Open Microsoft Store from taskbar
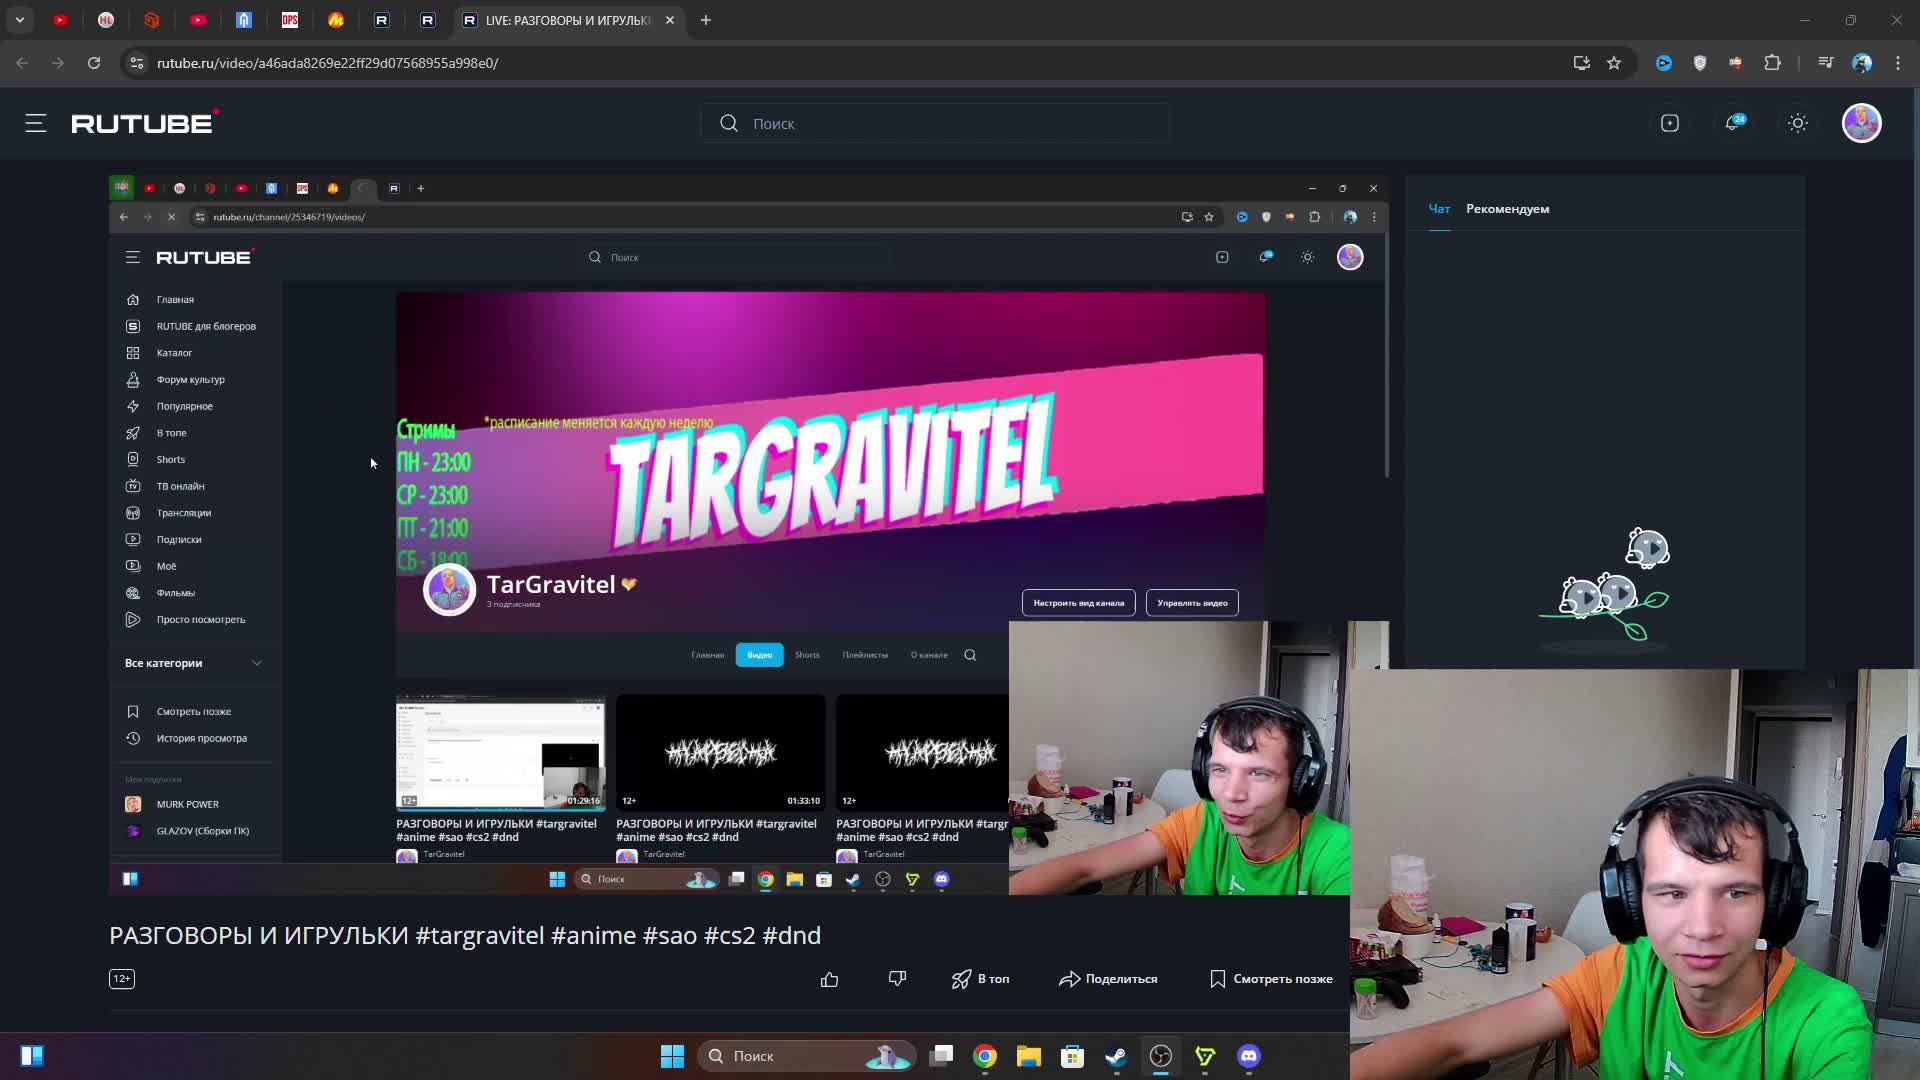The width and height of the screenshot is (1920, 1080). [1073, 1056]
